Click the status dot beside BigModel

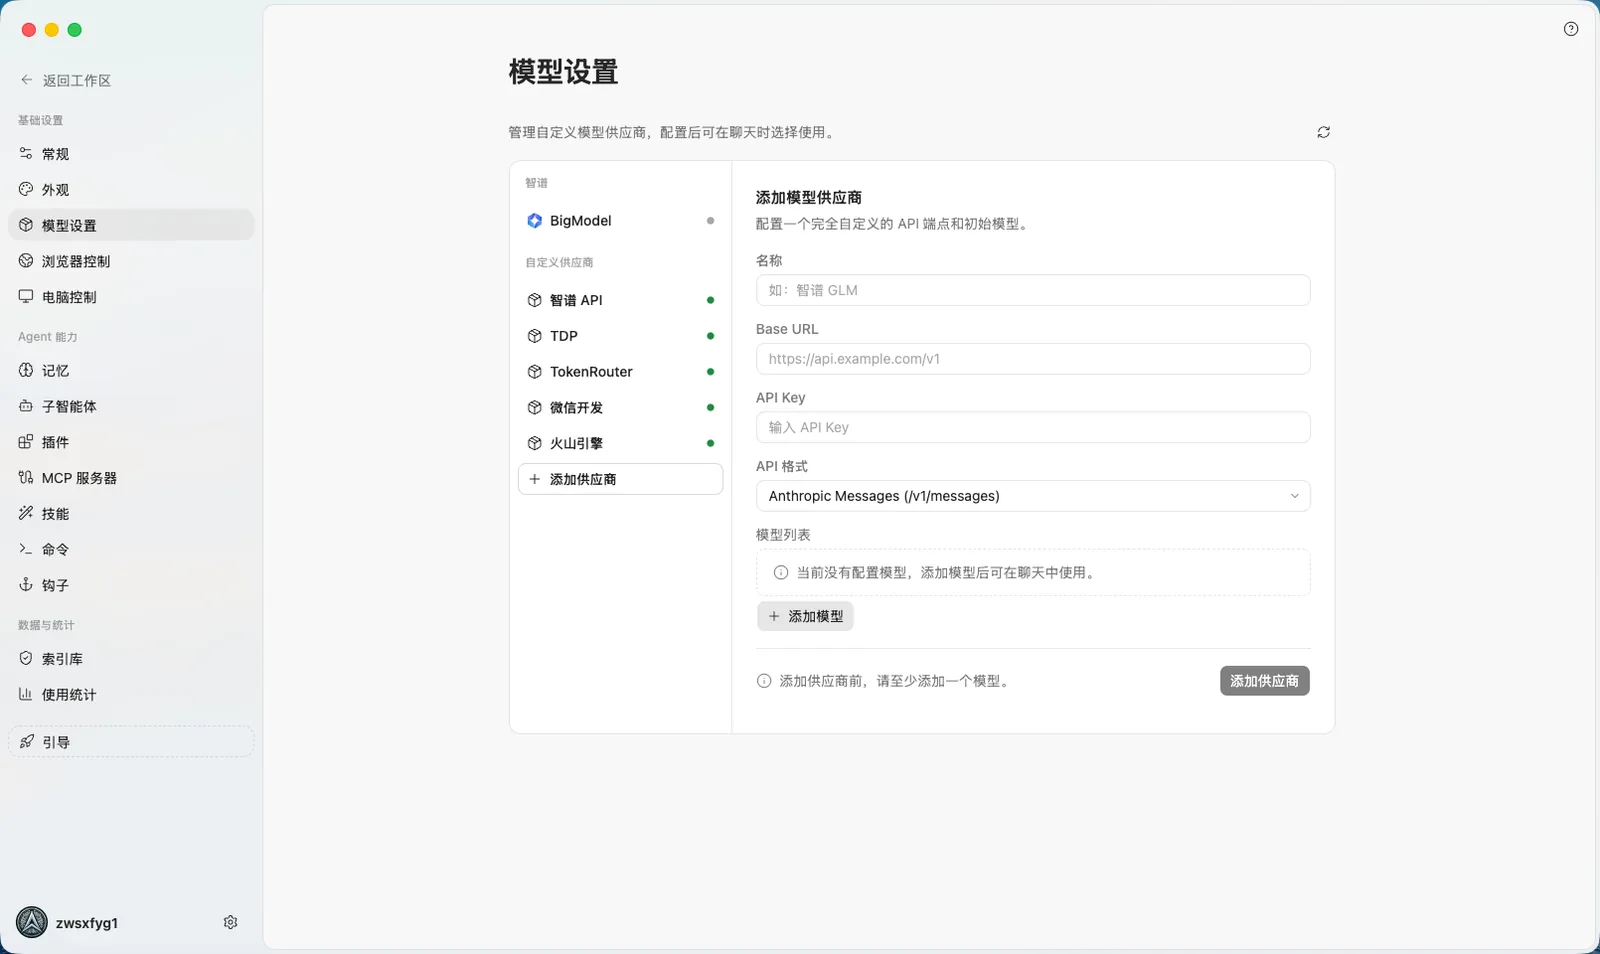click(x=710, y=221)
